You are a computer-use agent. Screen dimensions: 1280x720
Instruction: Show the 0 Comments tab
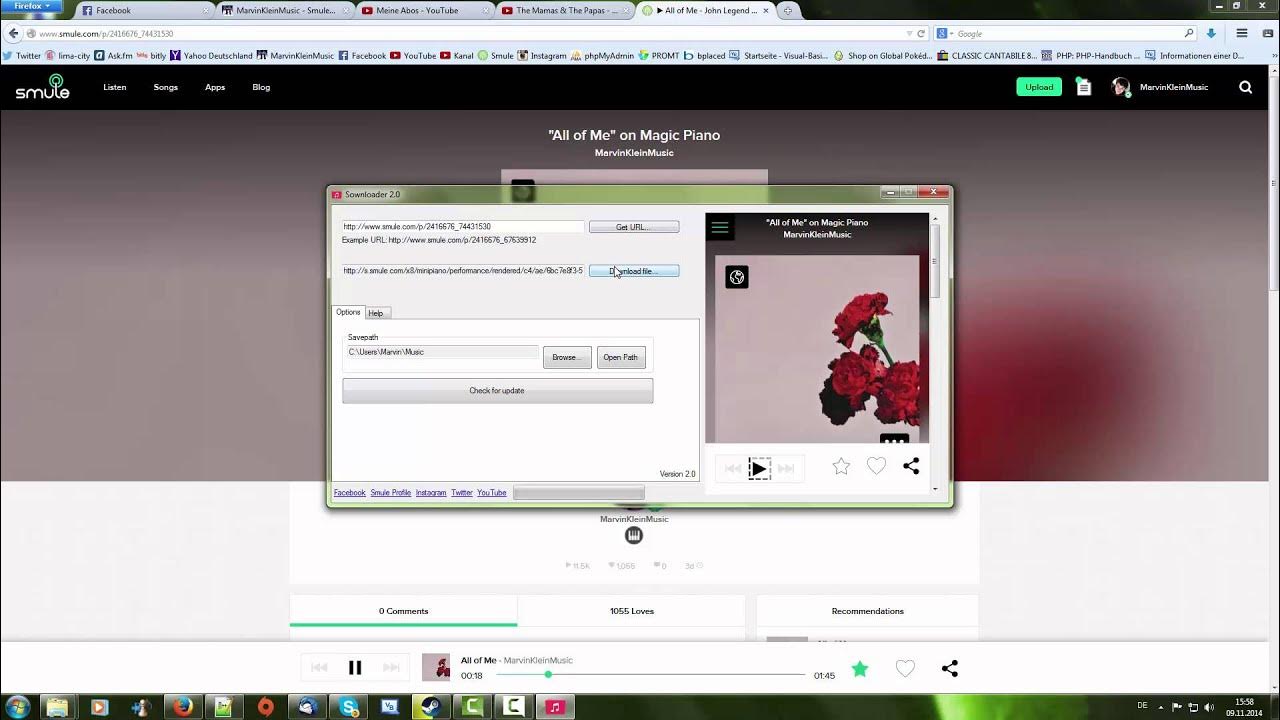click(x=403, y=611)
